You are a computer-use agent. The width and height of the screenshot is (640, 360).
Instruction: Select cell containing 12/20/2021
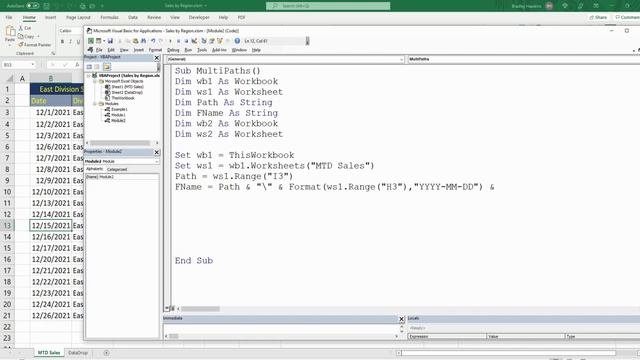tap(51, 259)
